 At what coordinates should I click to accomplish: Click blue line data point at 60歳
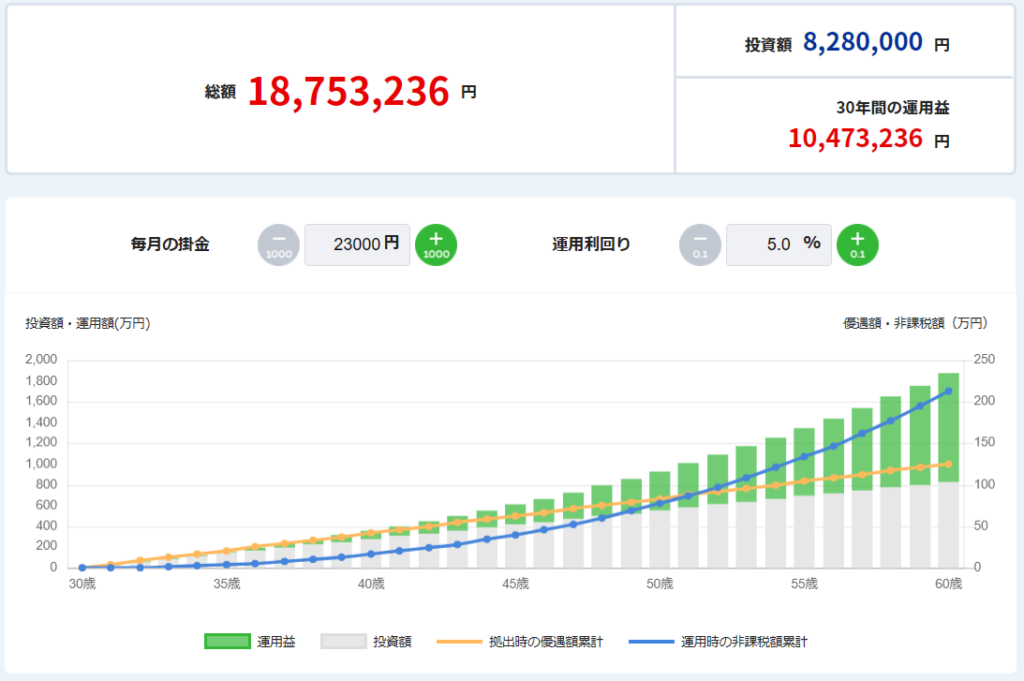click(x=948, y=391)
